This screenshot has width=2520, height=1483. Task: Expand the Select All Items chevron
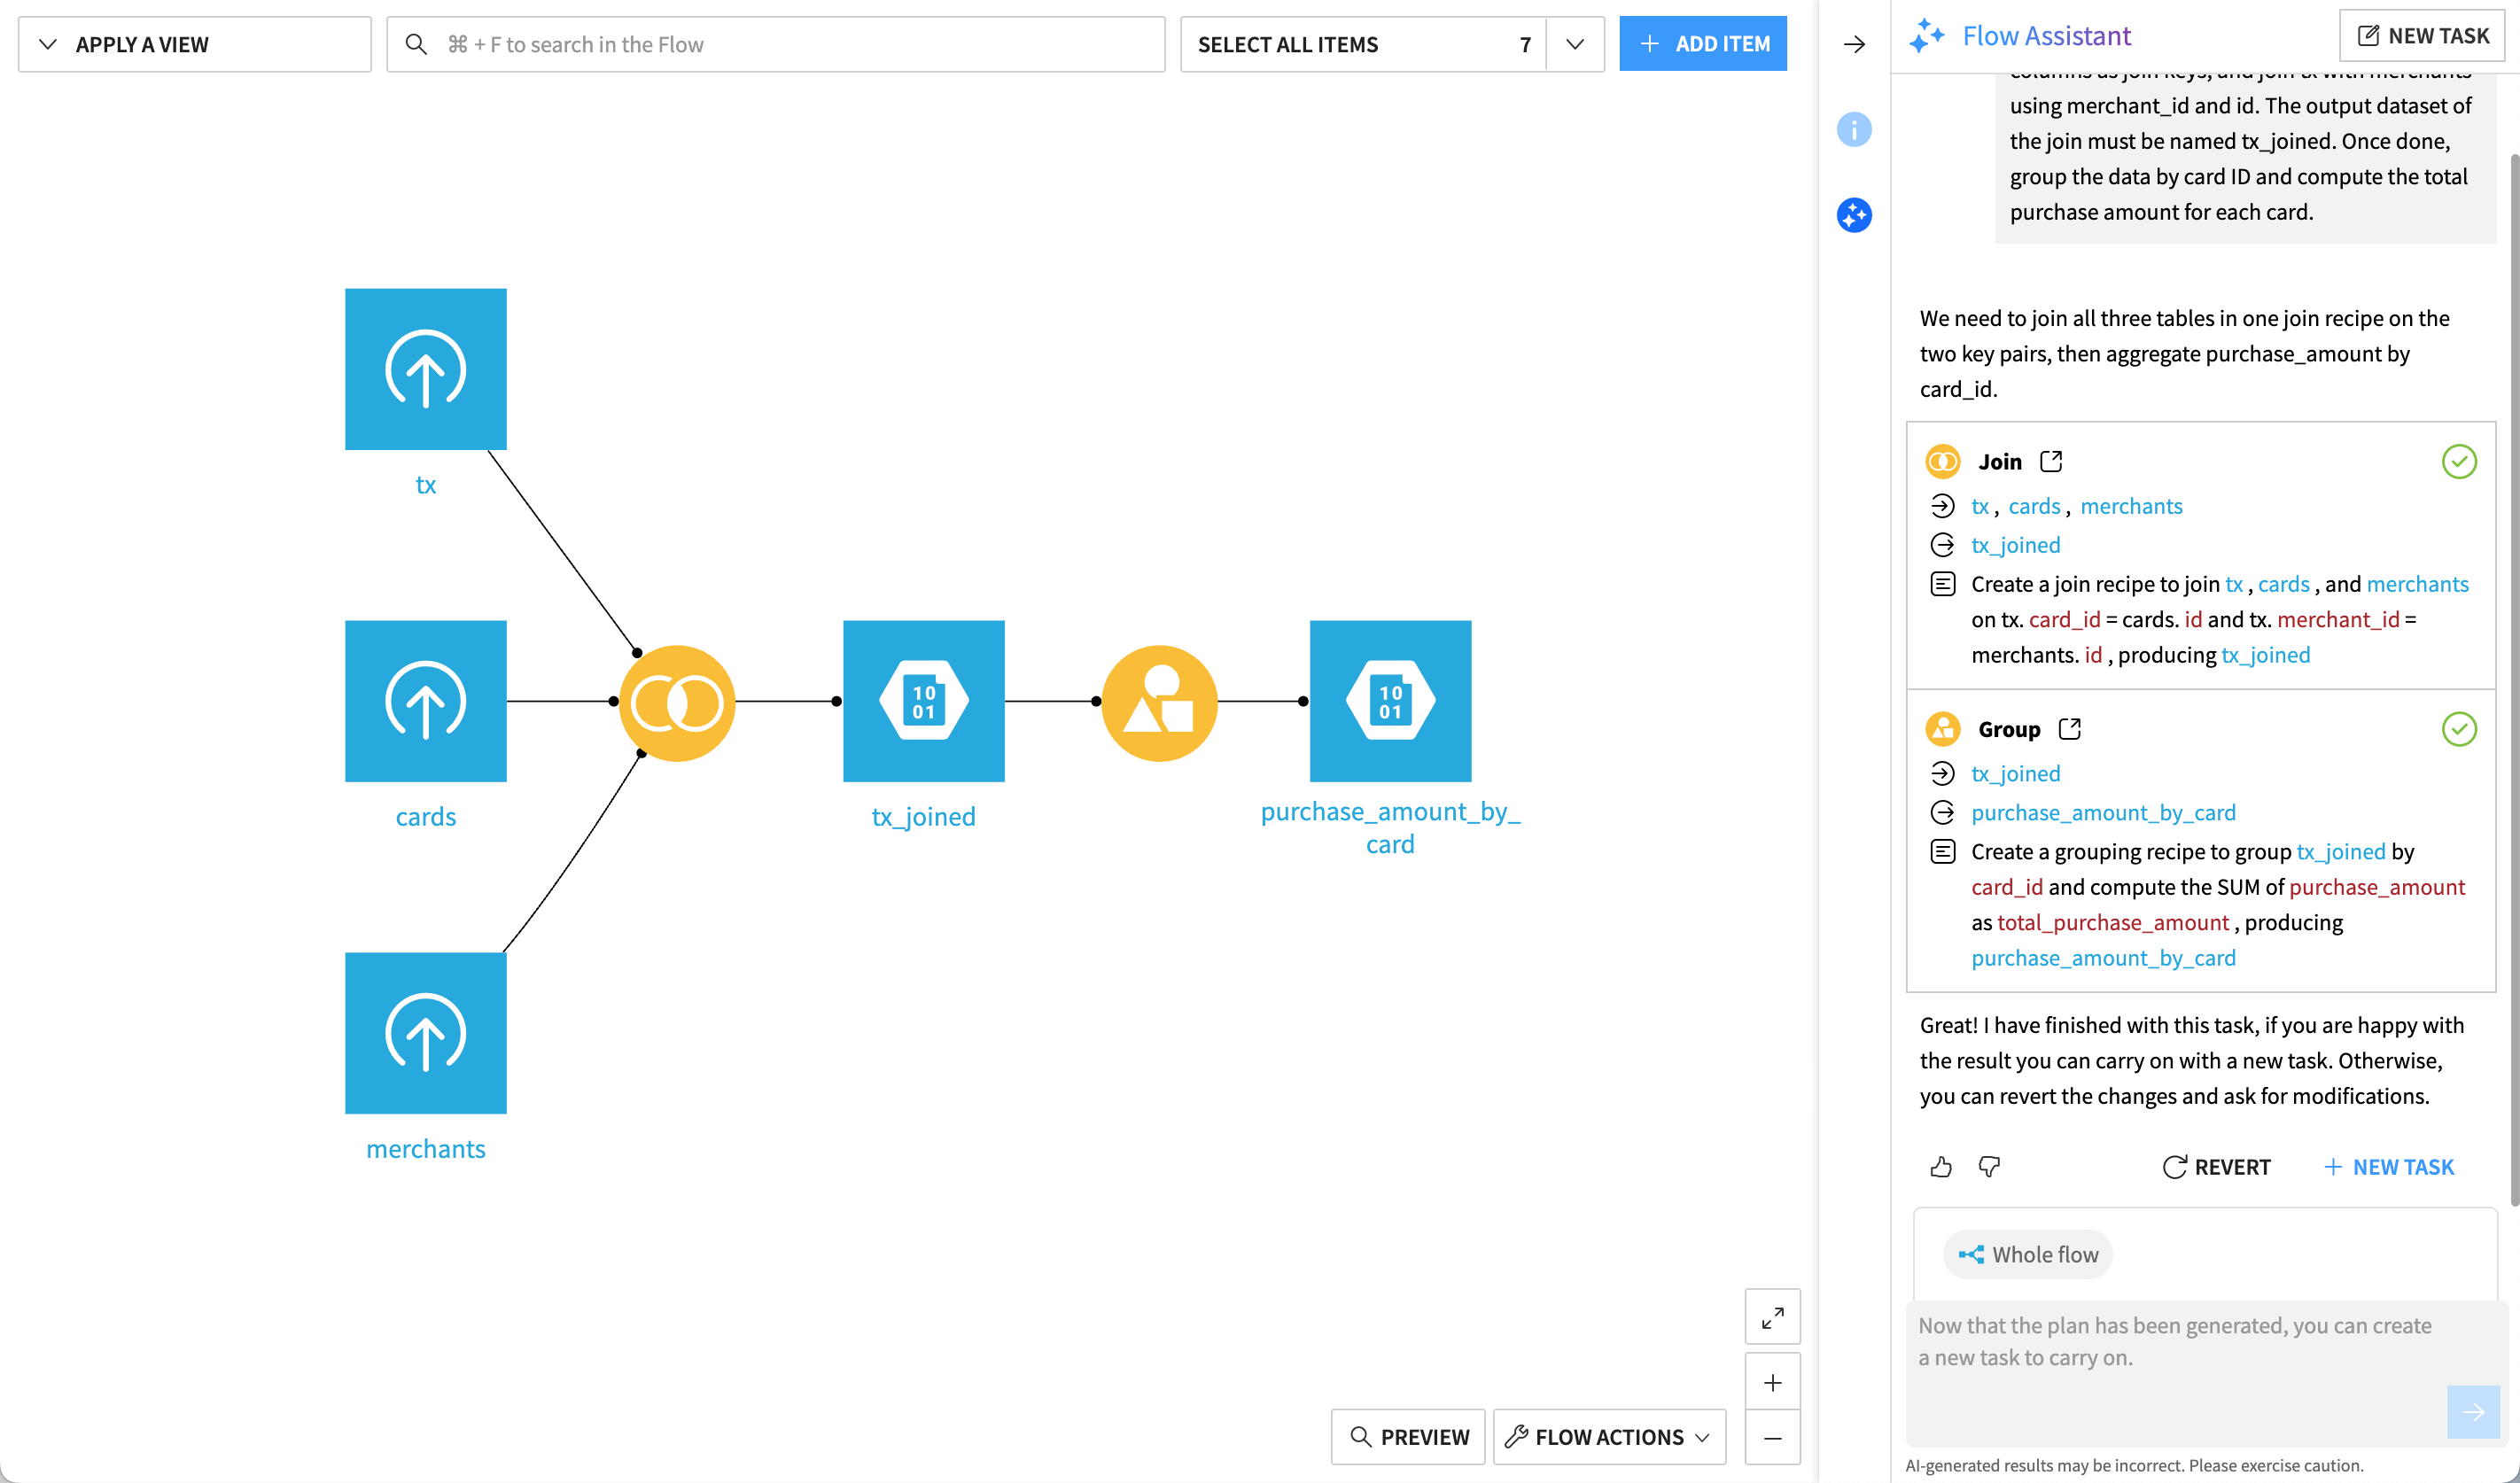coord(1574,44)
